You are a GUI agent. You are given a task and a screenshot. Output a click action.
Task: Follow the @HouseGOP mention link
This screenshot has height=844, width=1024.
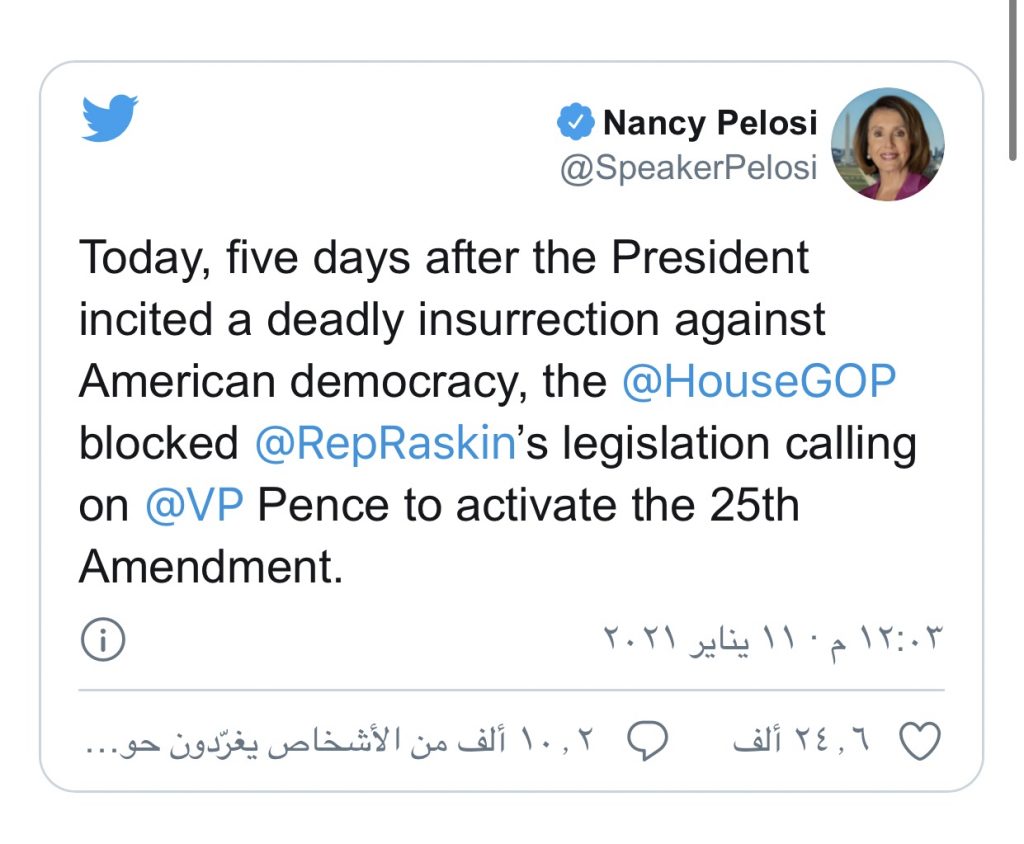(758, 381)
